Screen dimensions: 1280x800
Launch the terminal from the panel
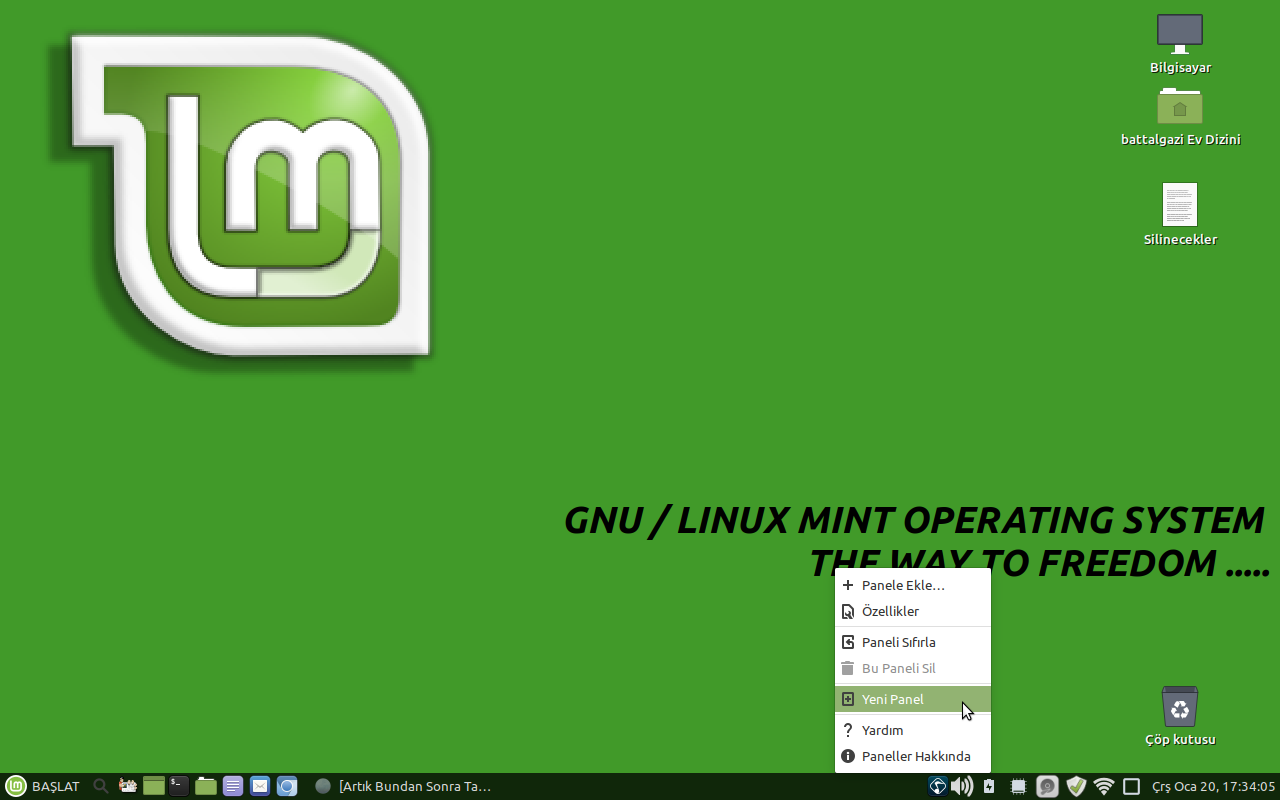pos(179,786)
